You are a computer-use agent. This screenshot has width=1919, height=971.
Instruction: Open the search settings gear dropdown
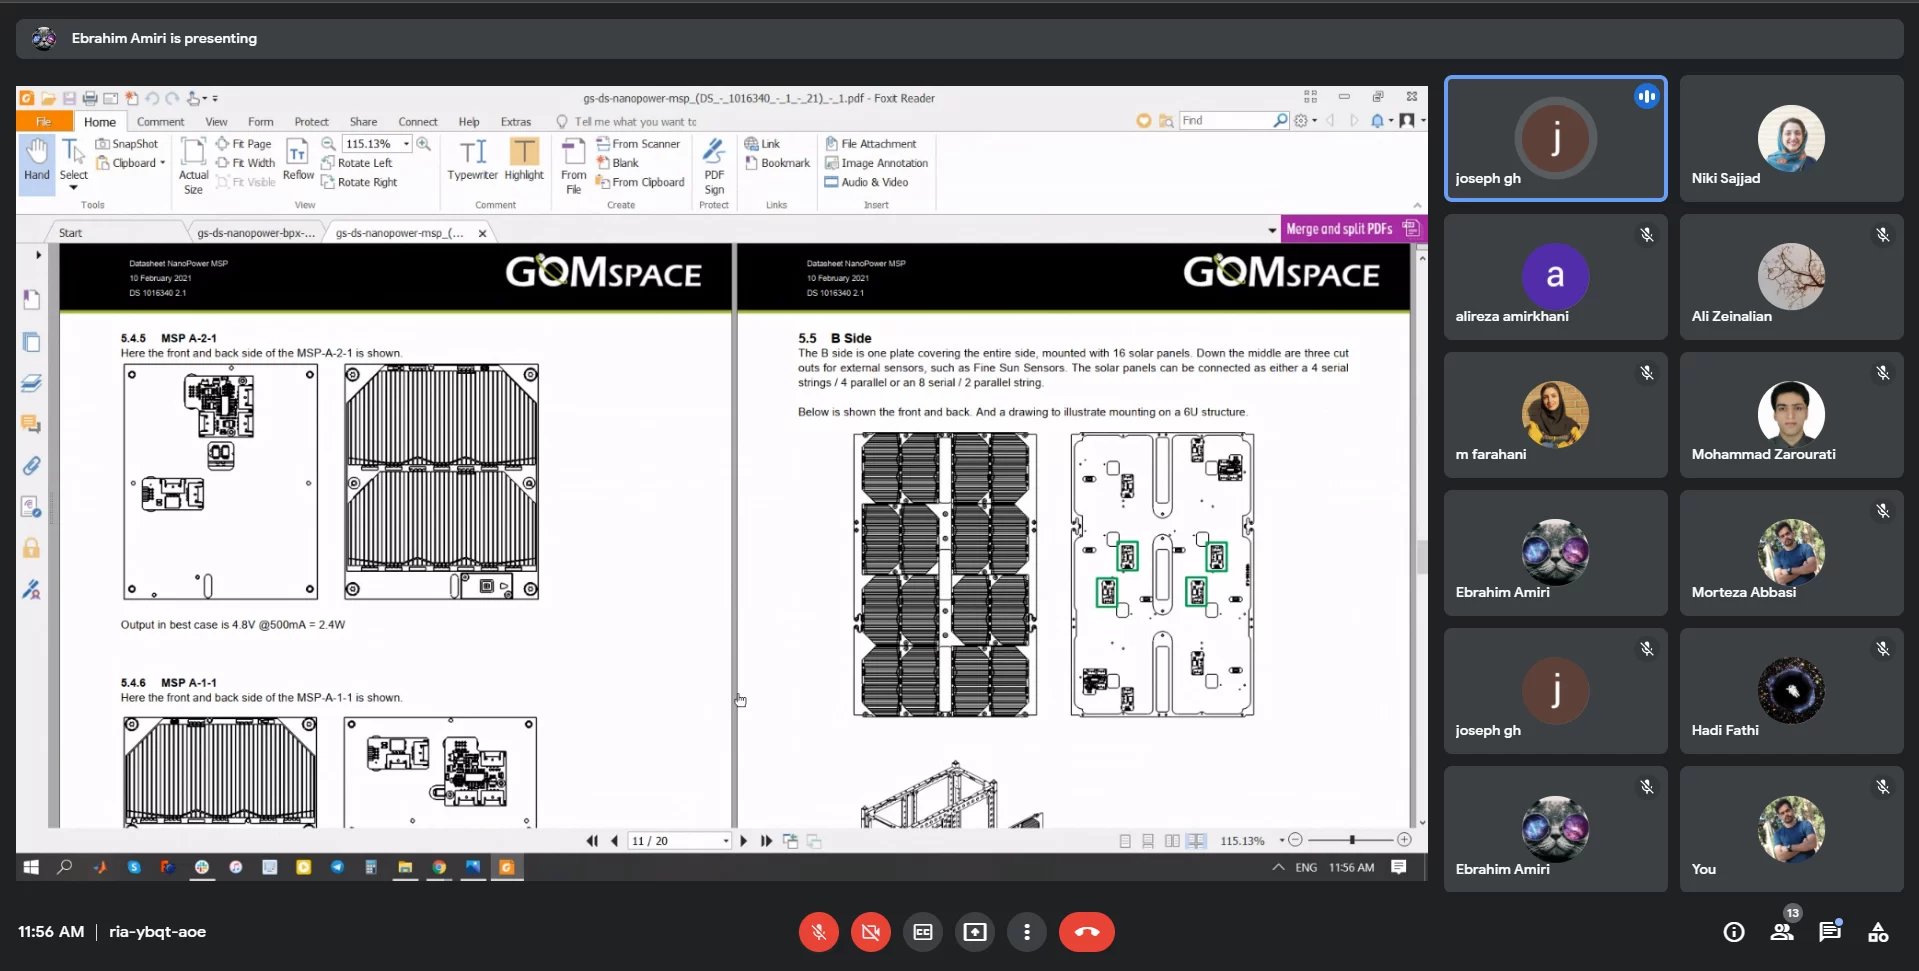(x=1306, y=121)
